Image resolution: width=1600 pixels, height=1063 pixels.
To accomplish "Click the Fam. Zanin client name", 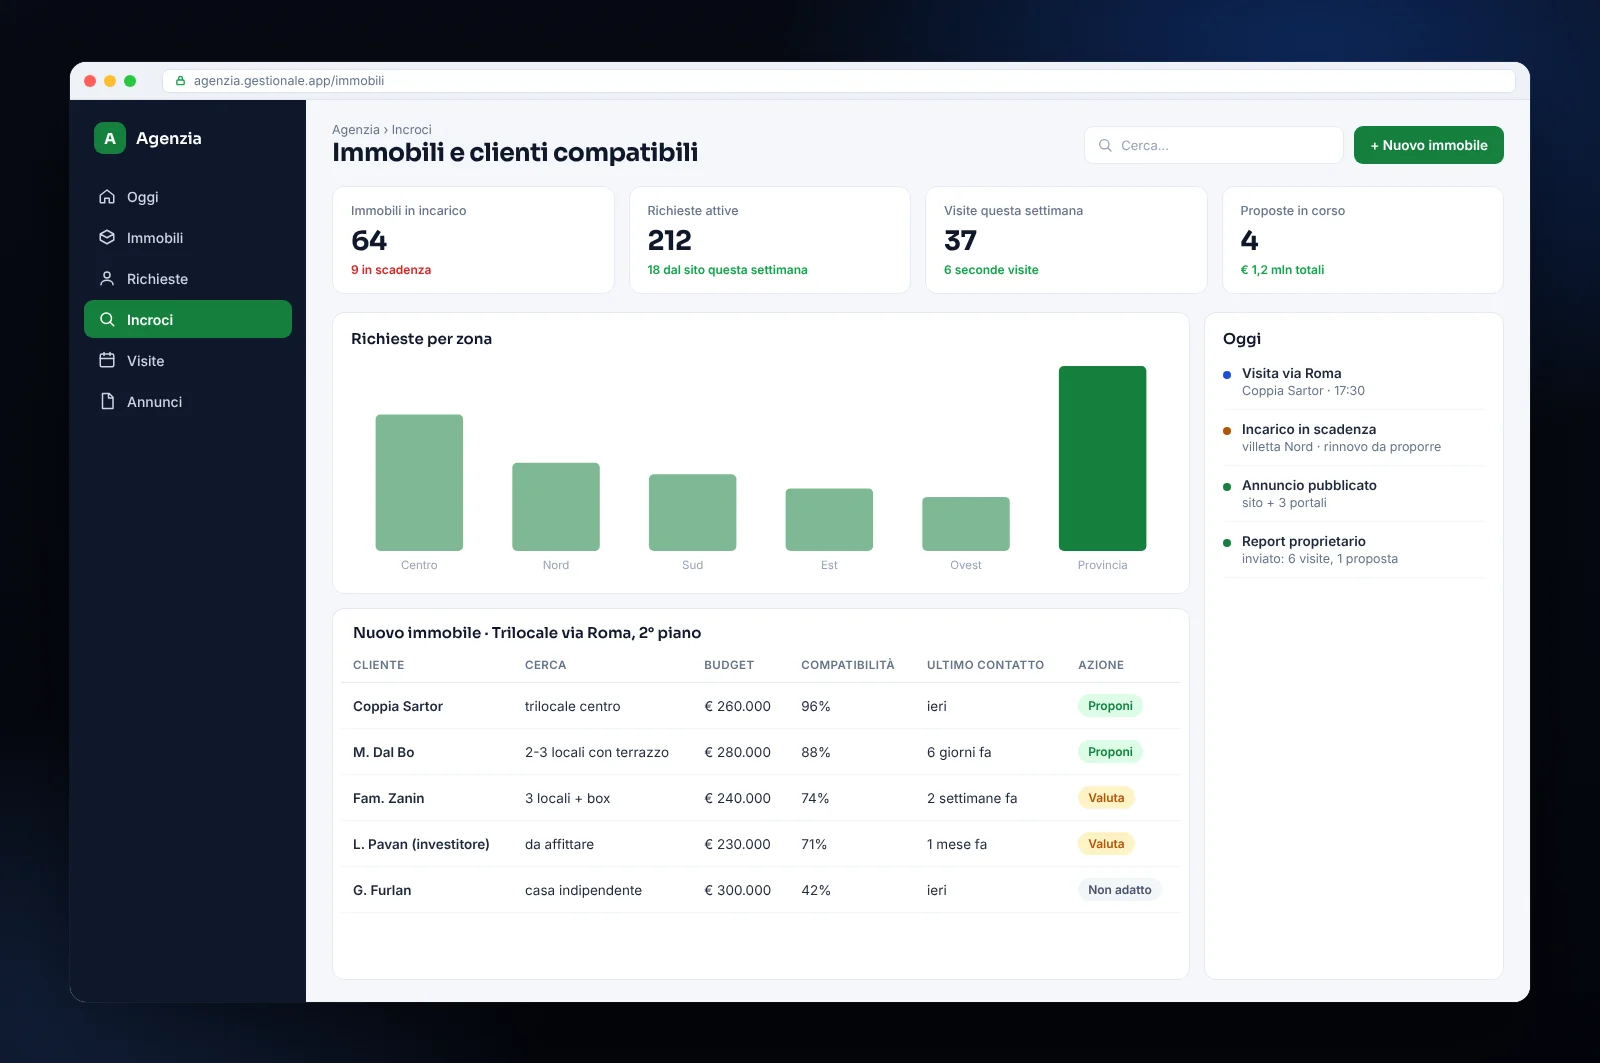I will [x=388, y=798].
